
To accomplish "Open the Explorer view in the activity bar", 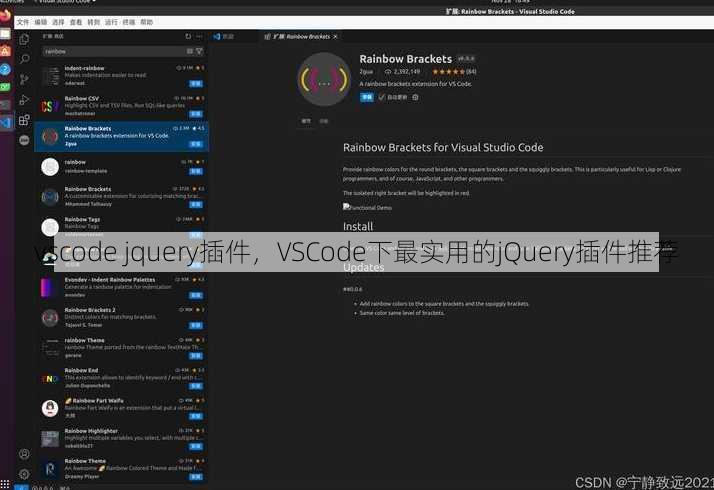I will point(24,39).
